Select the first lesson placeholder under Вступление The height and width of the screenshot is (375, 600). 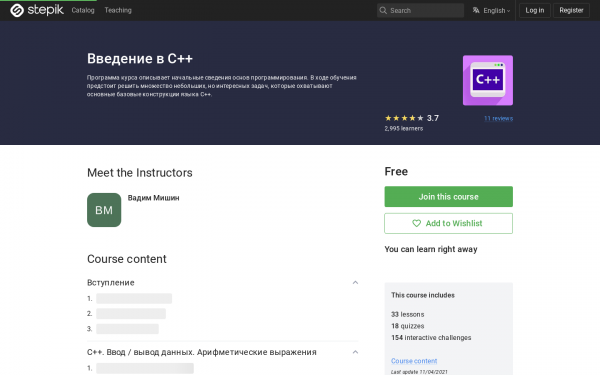pos(134,298)
